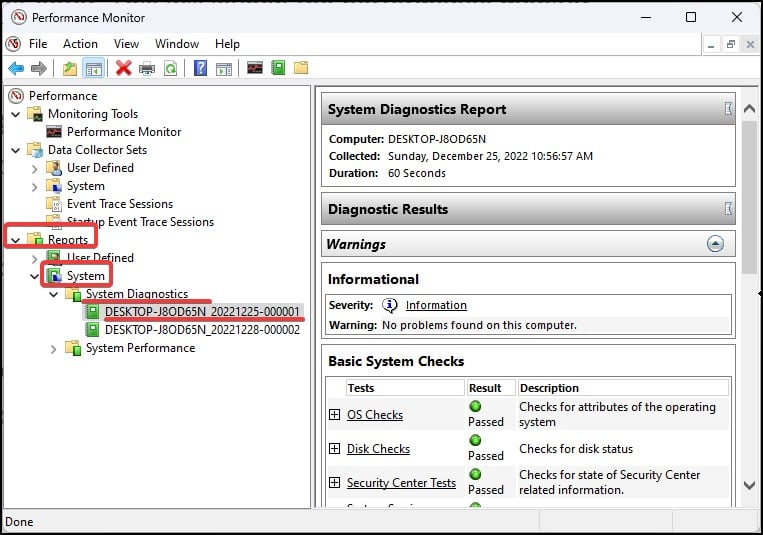Click the vertical scrollbar down arrow in report pane
This screenshot has width=763, height=535.
[x=750, y=485]
